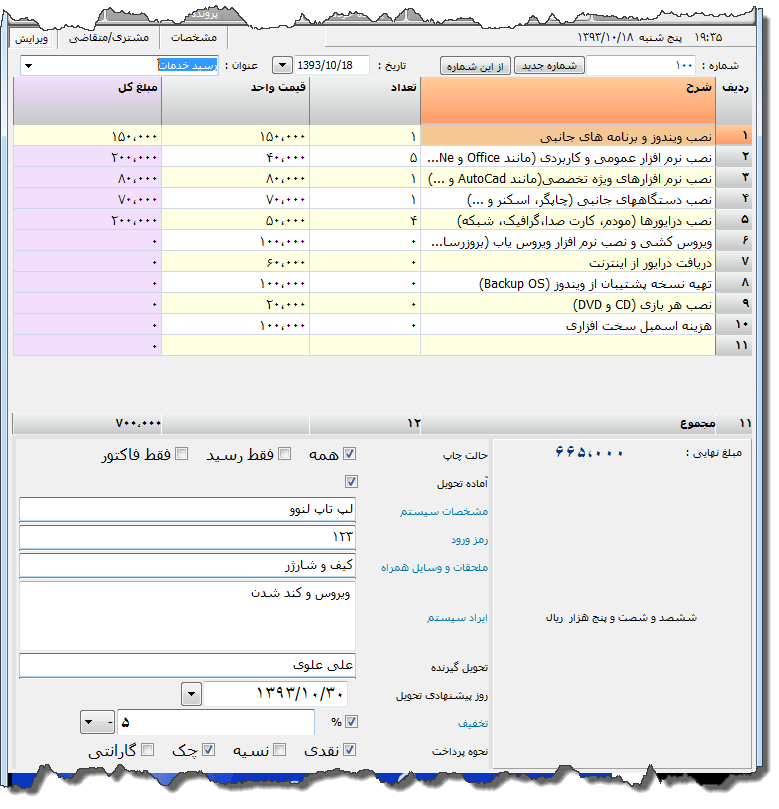The height and width of the screenshot is (809, 779).
Task: Select row دریافت درایور از اینترنت
Action: pos(382,263)
